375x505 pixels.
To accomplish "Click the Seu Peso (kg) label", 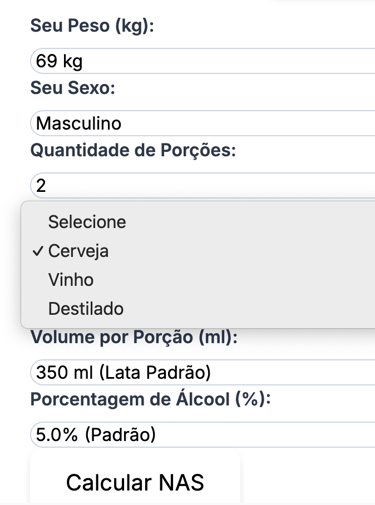I will [x=92, y=26].
